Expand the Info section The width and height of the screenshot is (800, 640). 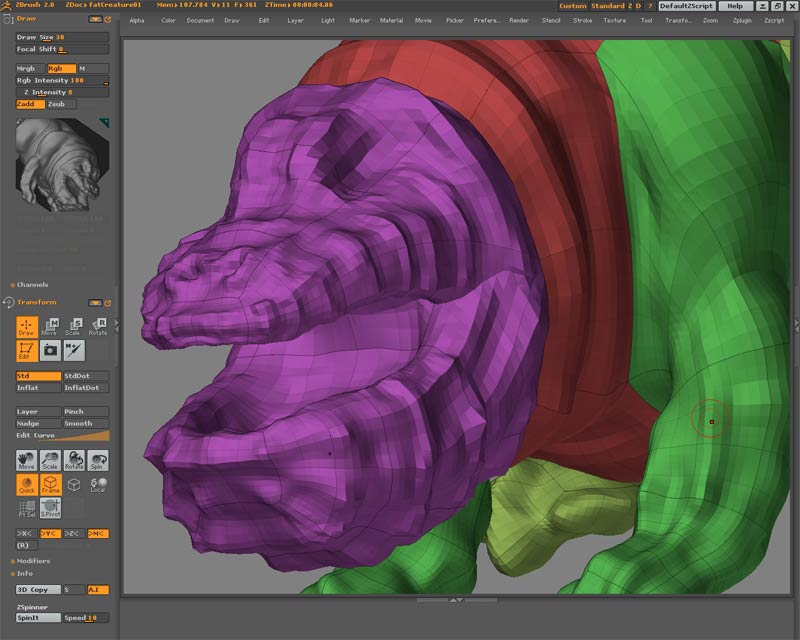pos(25,573)
